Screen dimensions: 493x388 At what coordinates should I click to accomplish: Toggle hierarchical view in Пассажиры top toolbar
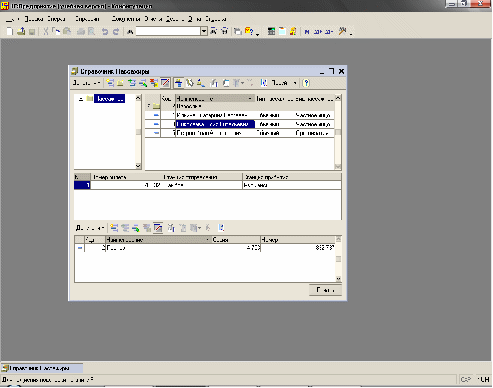179,83
